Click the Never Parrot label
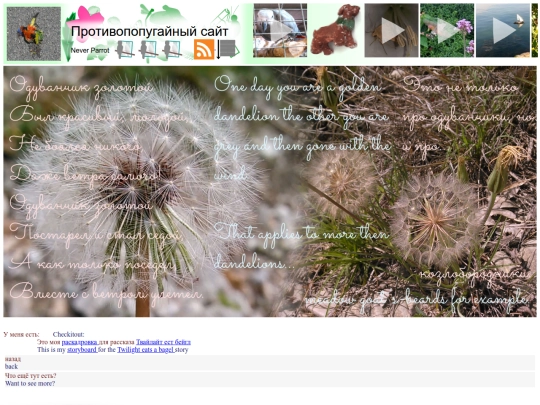This screenshot has width=540, height=405. point(90,50)
